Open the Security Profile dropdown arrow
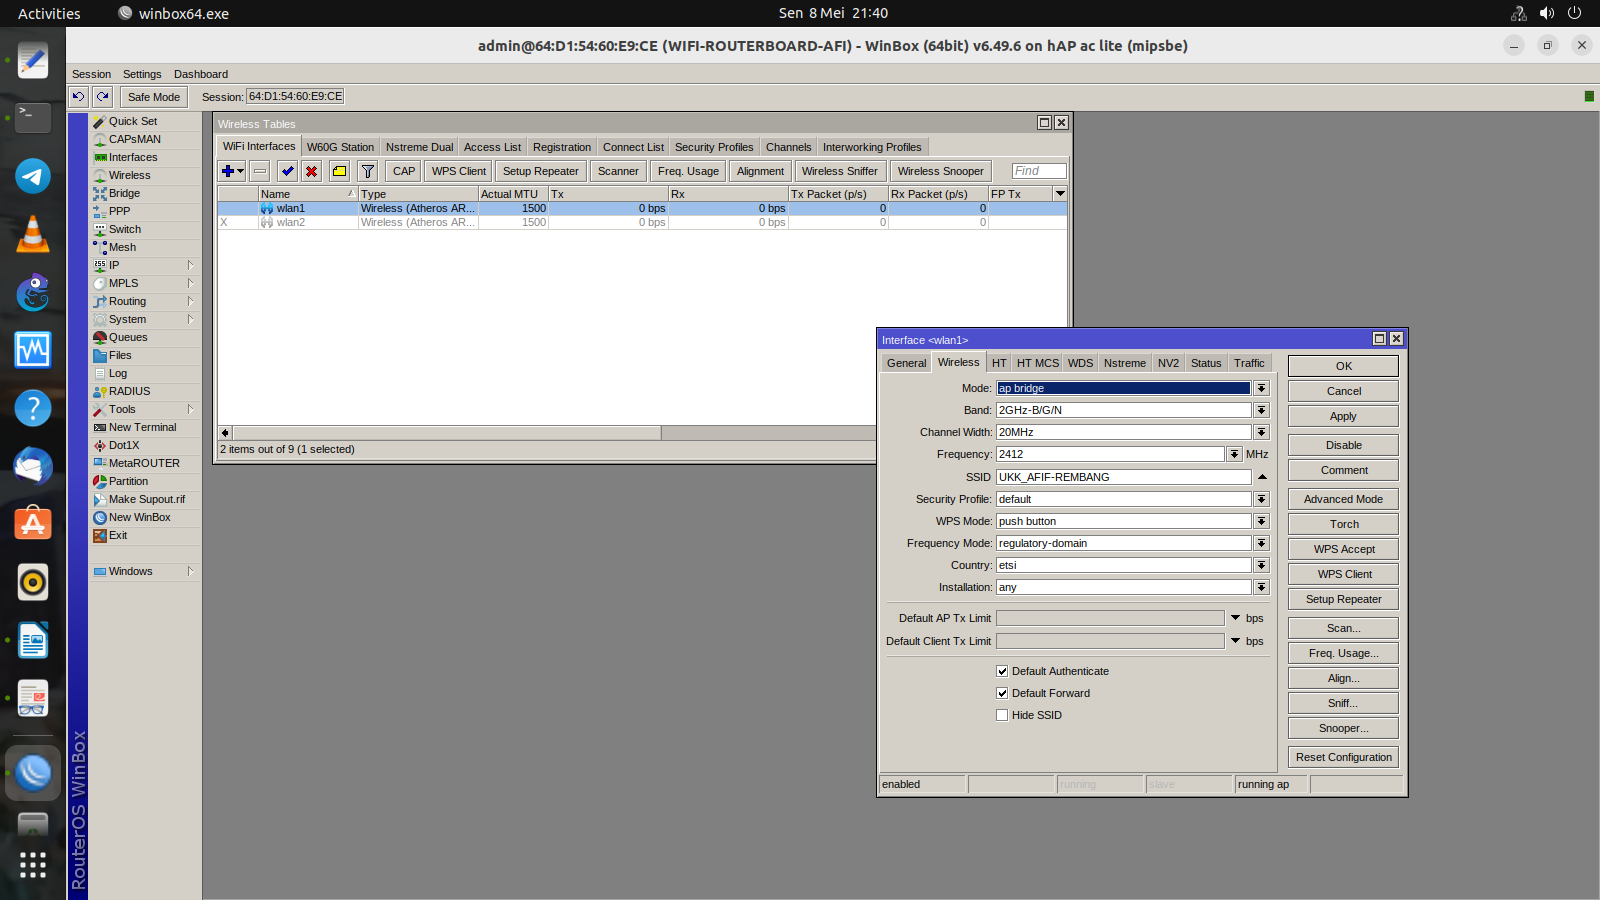This screenshot has width=1600, height=900. click(x=1262, y=499)
